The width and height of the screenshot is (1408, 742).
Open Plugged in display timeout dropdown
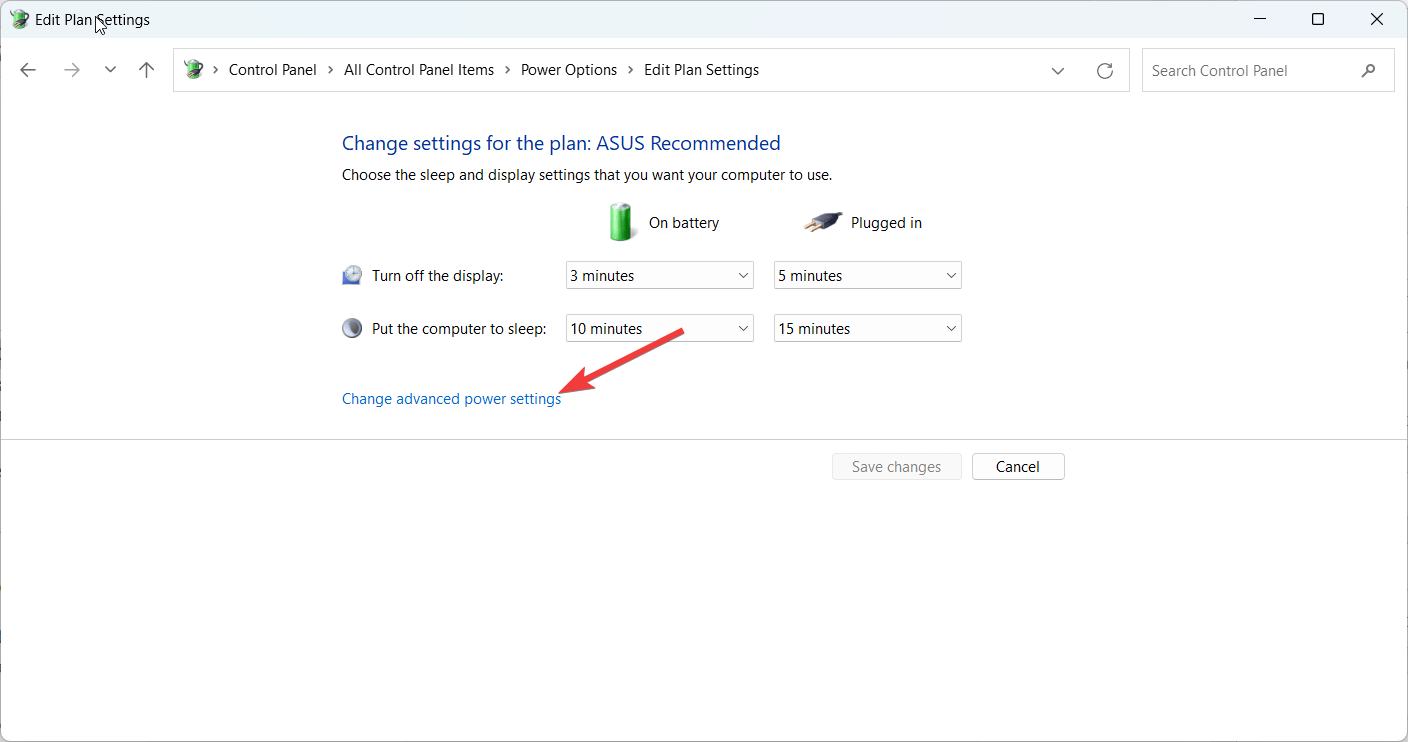[x=868, y=276]
